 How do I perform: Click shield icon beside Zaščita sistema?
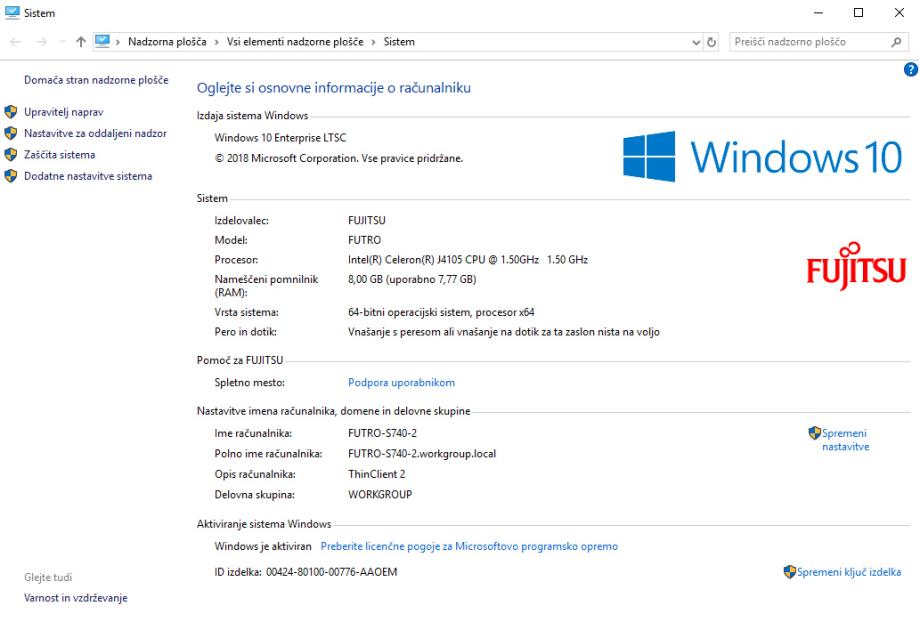(x=11, y=154)
